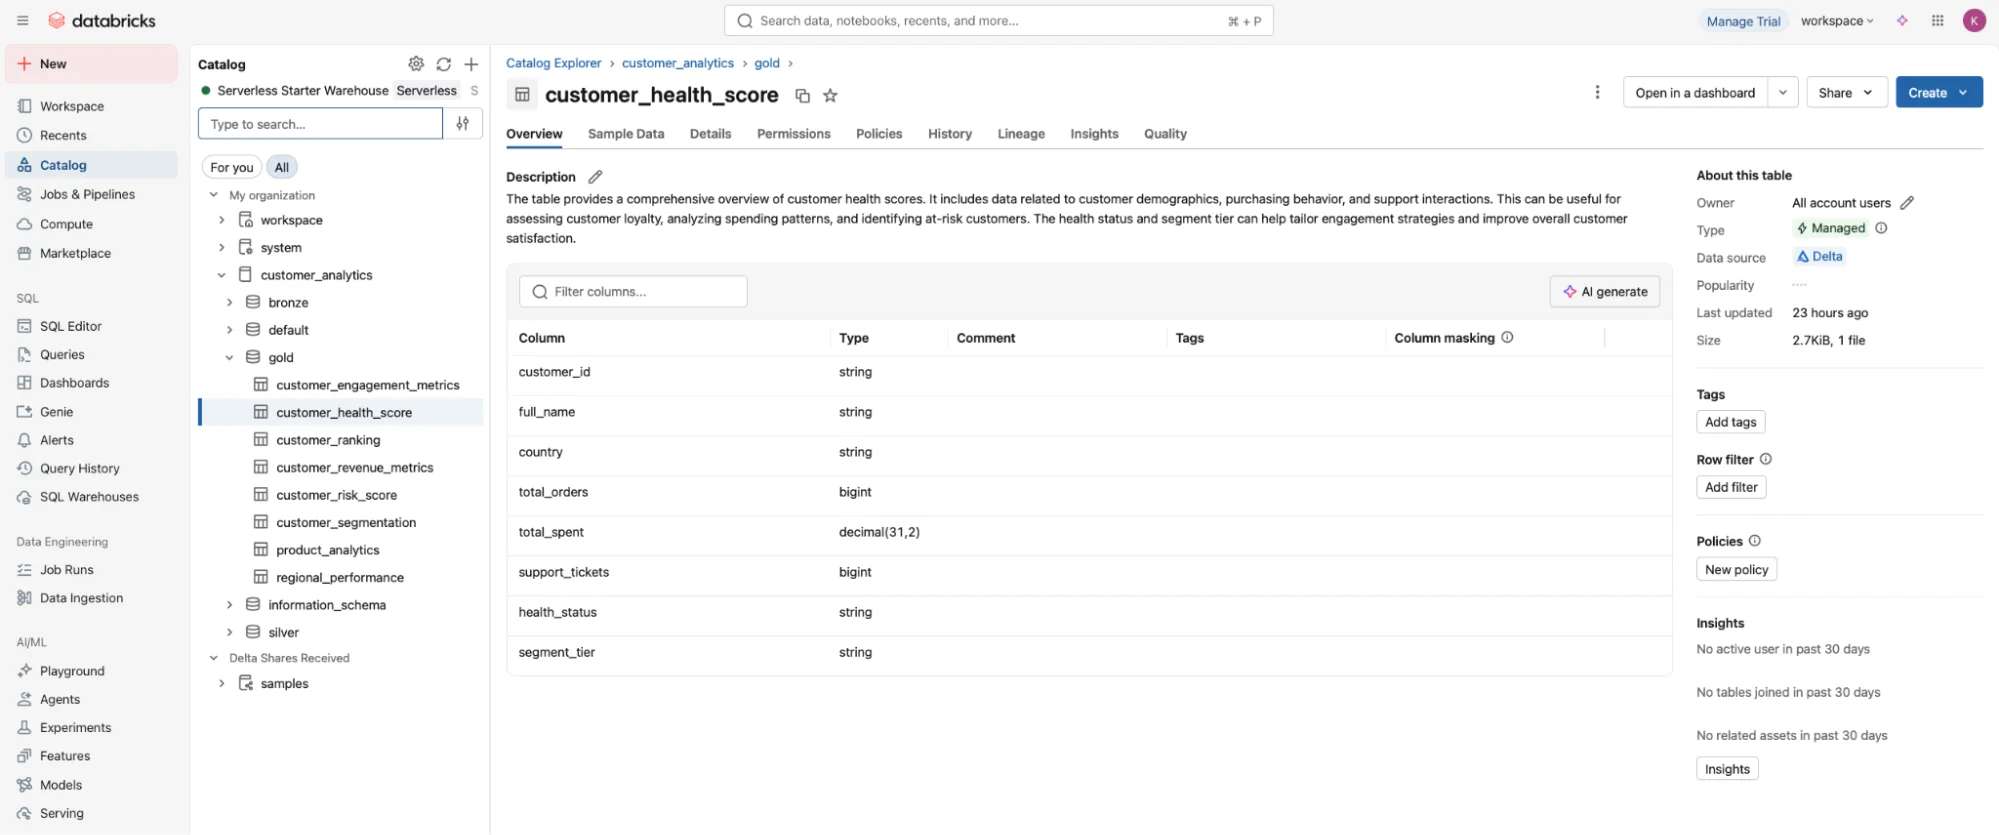Edit the table owner pencil
Screen dimensions: 1999x835
[1907, 203]
